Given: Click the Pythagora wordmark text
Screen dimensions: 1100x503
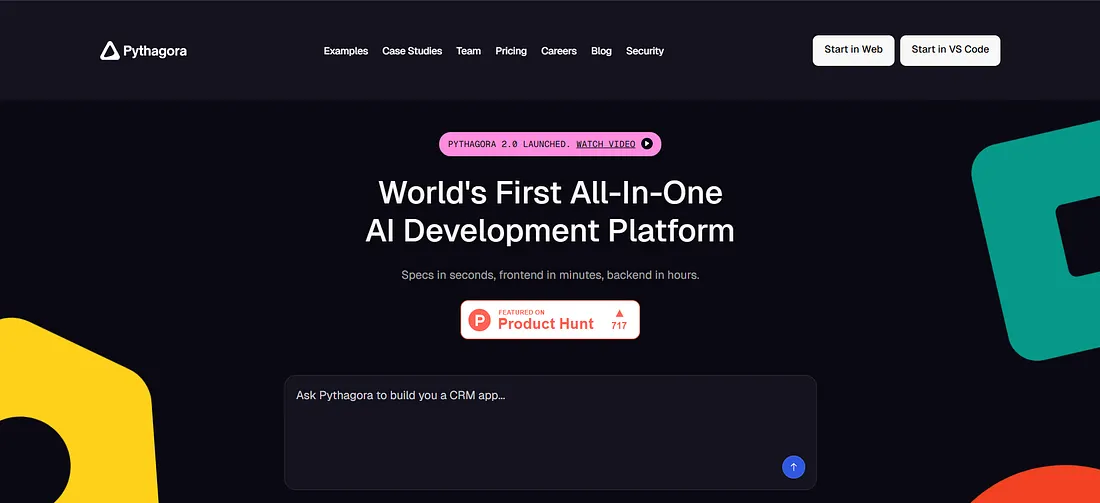Looking at the screenshot, I should click(155, 51).
